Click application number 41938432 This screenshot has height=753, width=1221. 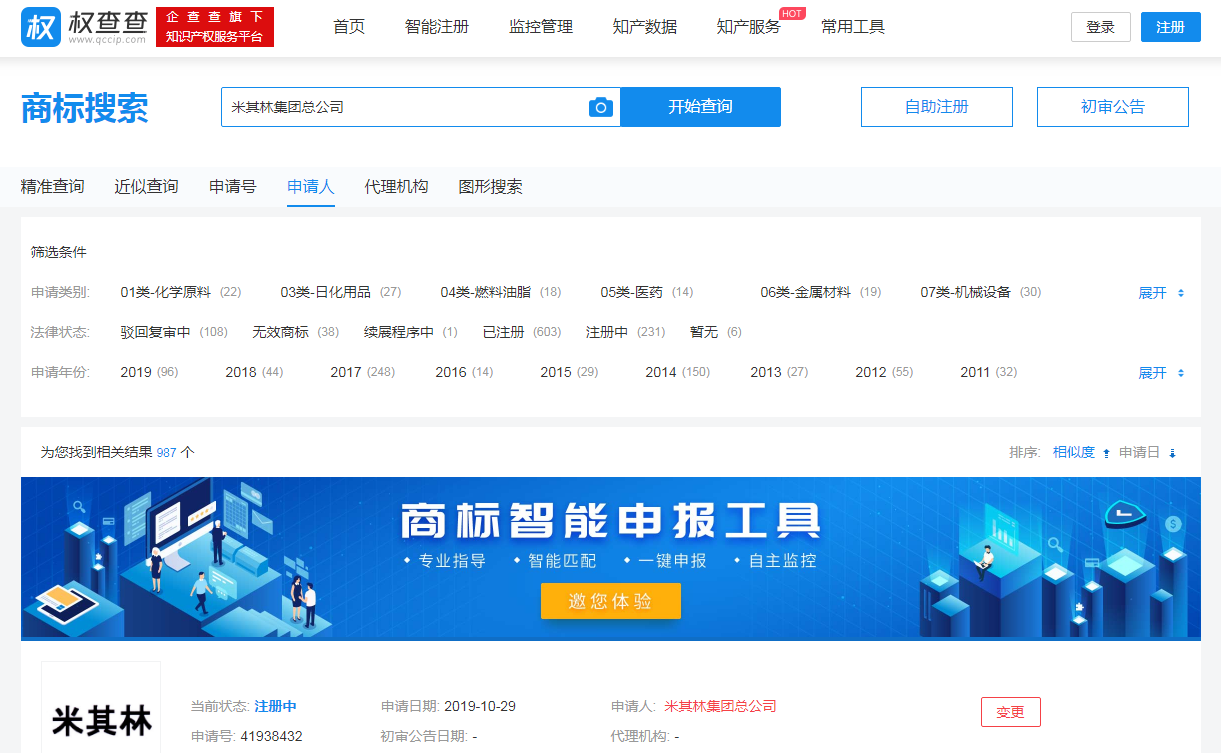click(x=271, y=736)
